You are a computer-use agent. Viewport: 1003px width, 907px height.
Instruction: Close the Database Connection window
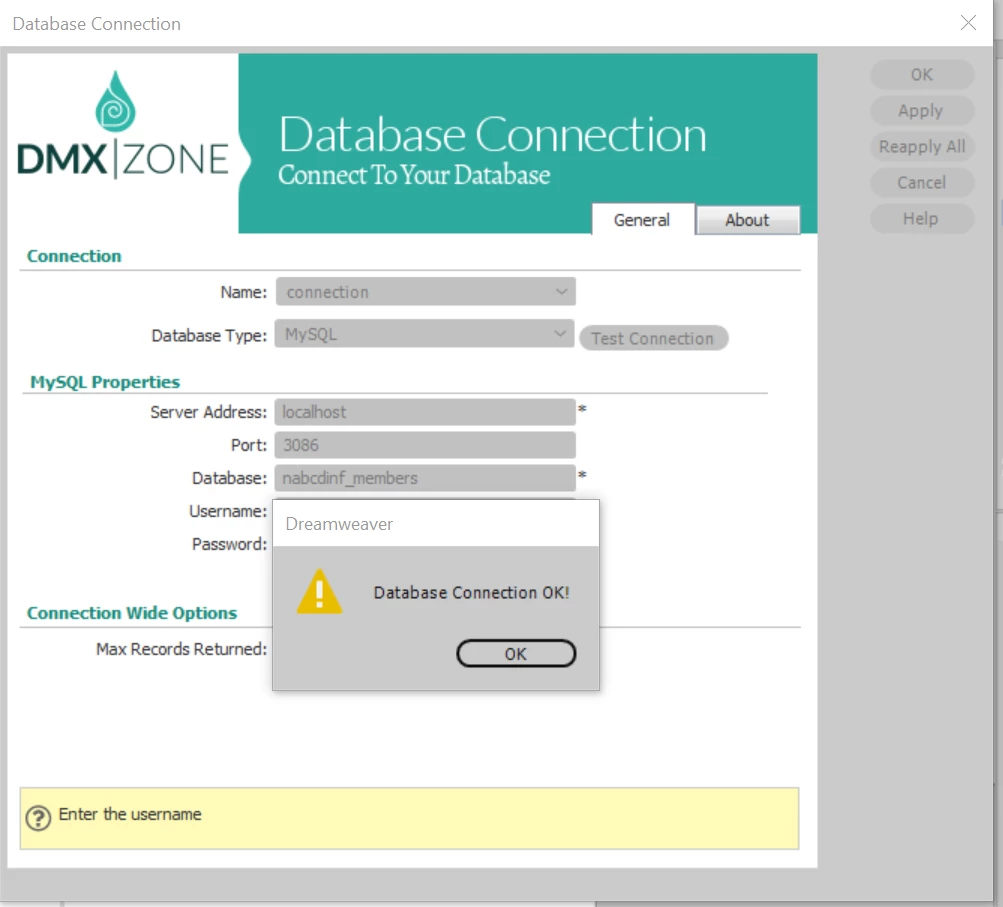(968, 23)
